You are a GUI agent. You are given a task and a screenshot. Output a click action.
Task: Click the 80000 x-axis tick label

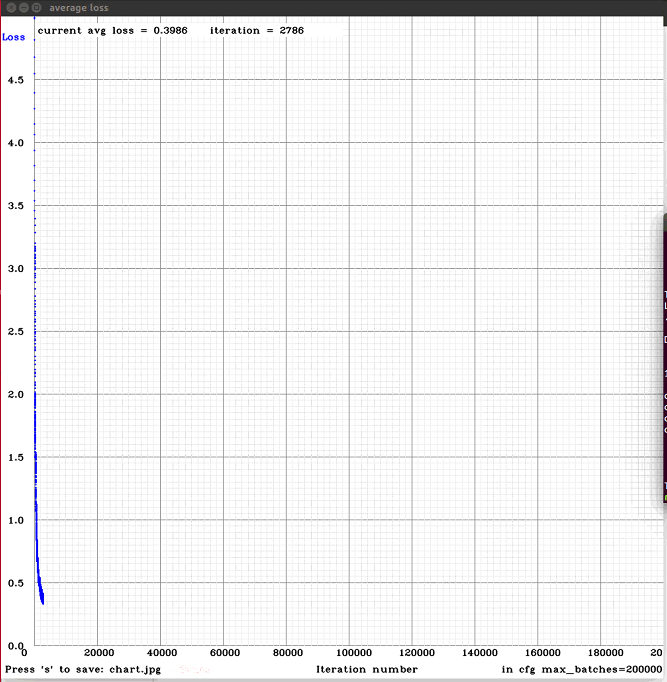(288, 652)
